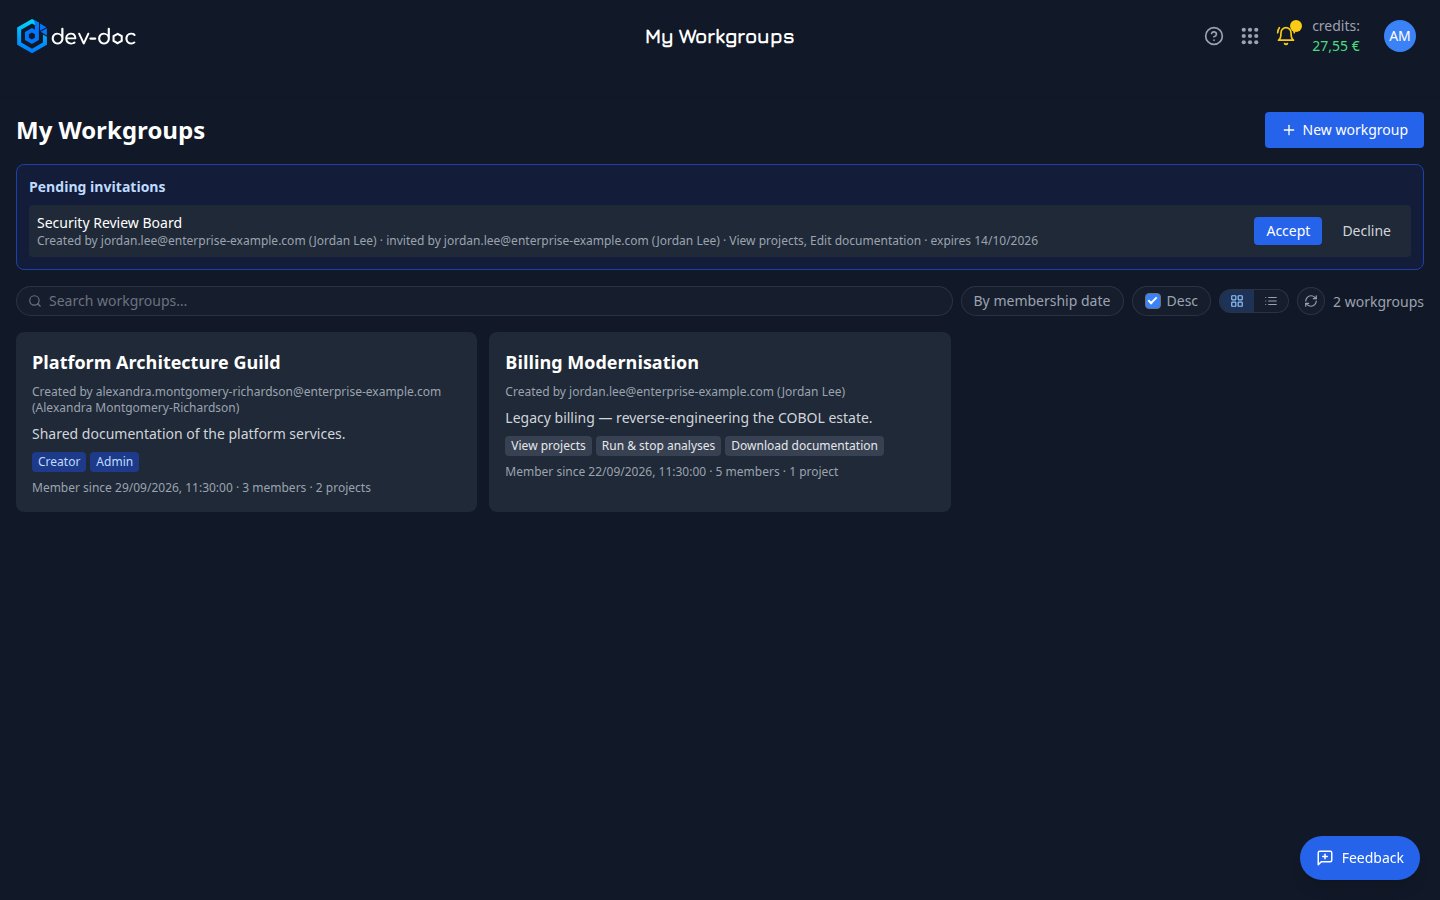1440x900 pixels.
Task: Open the Platform Architecture Guild card title
Action: tap(156, 362)
